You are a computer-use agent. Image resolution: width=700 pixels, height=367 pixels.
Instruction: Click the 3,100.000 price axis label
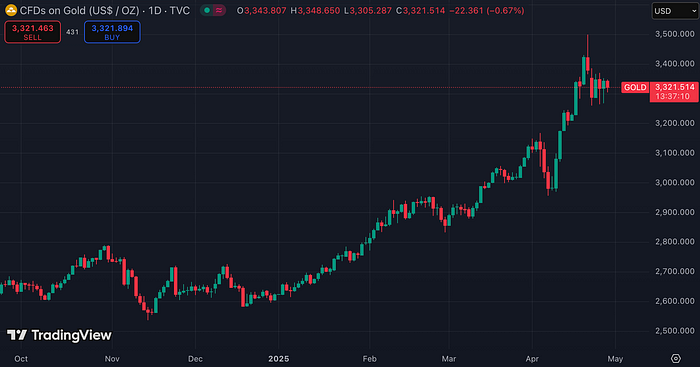(675, 153)
